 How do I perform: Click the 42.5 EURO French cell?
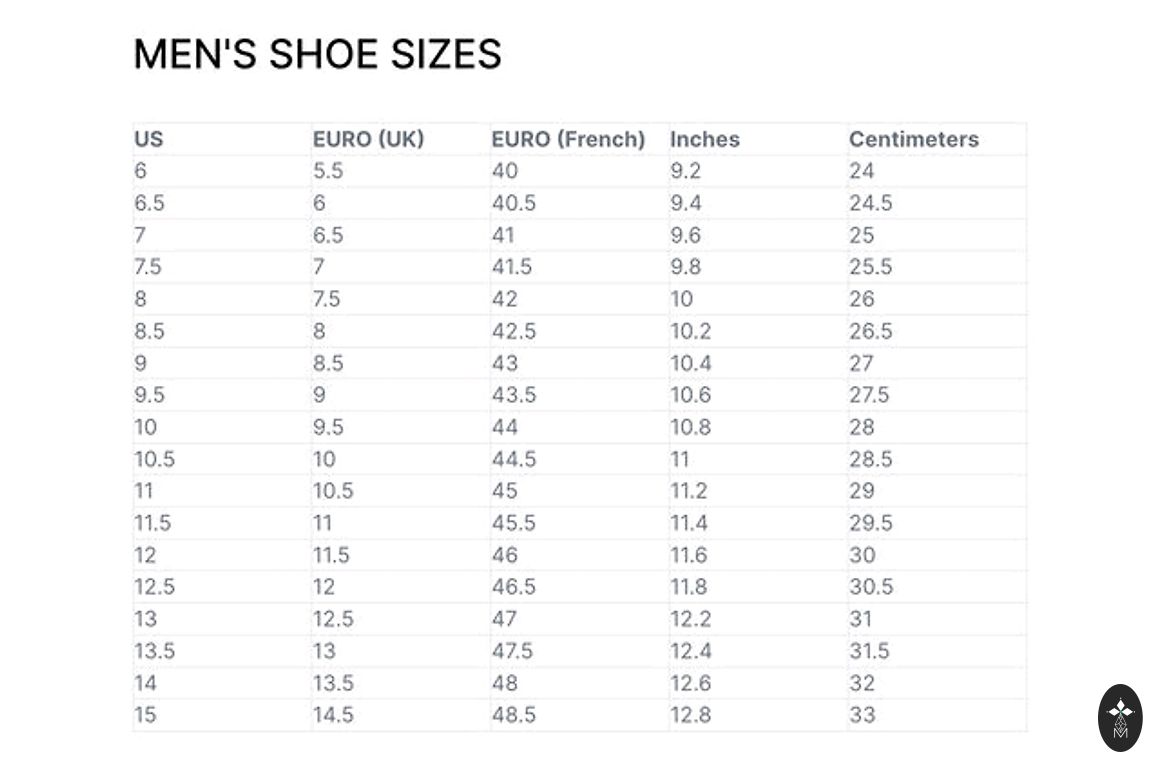(514, 331)
